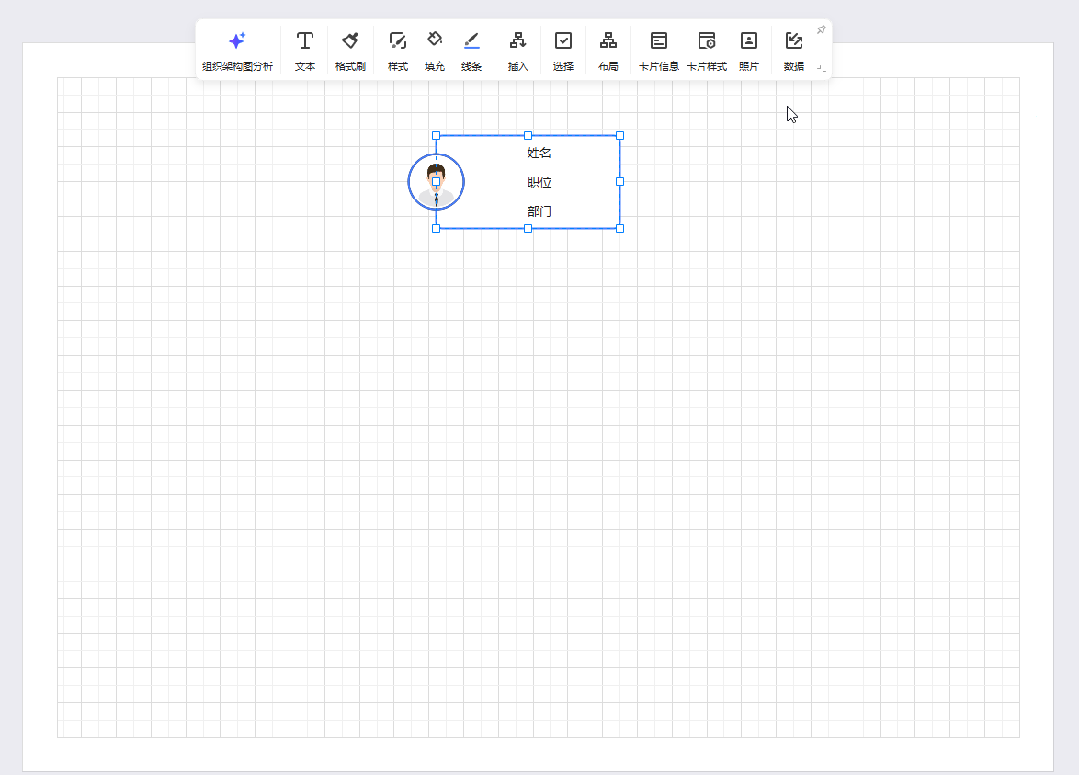1079x775 pixels.
Task: Open 卡片信息 card info settings
Action: (659, 51)
